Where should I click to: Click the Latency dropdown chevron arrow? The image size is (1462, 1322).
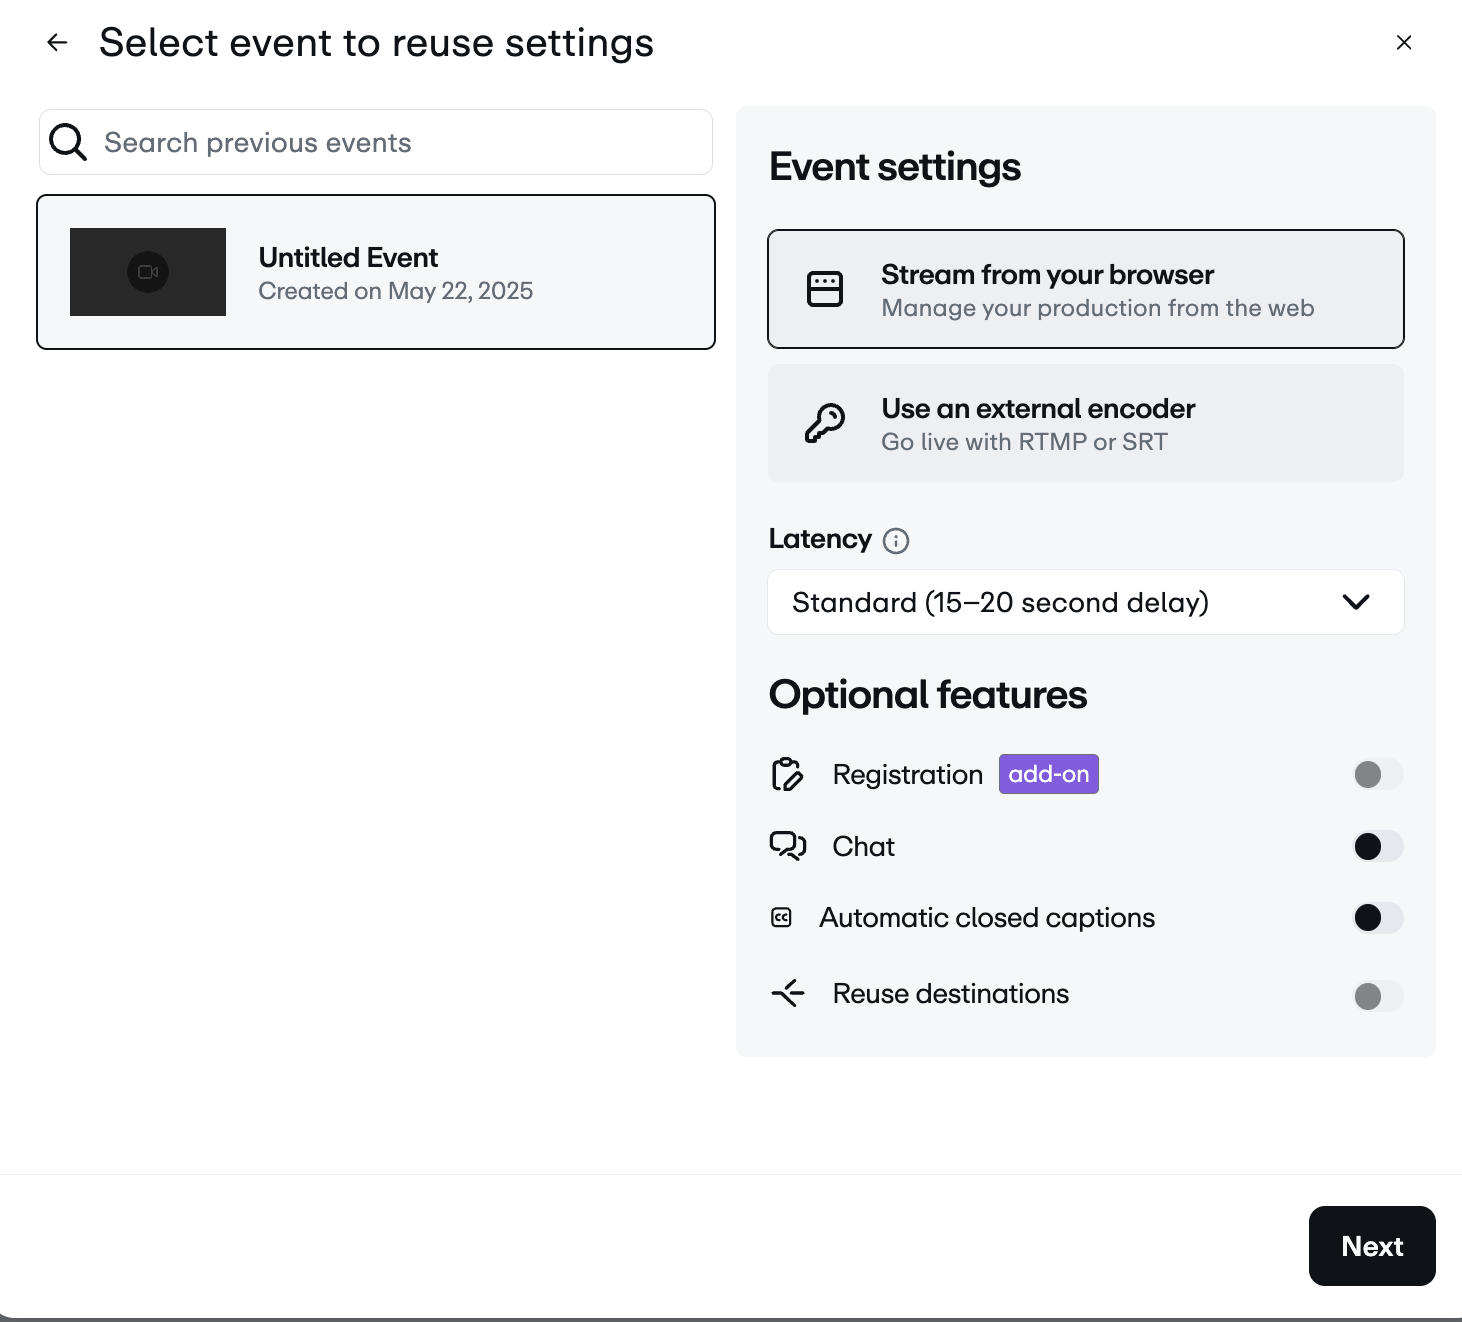(x=1356, y=602)
